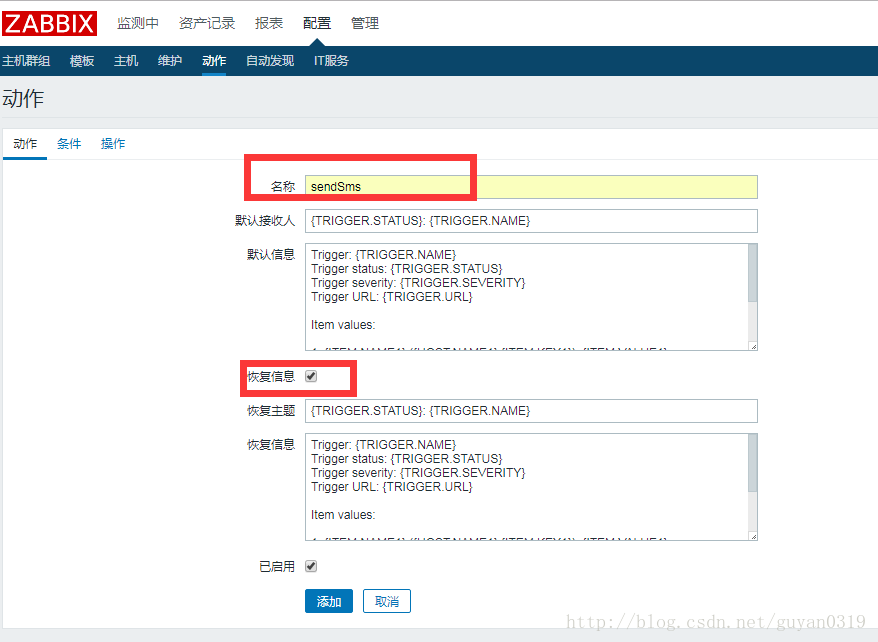Click the 取消 button

pyautogui.click(x=387, y=601)
